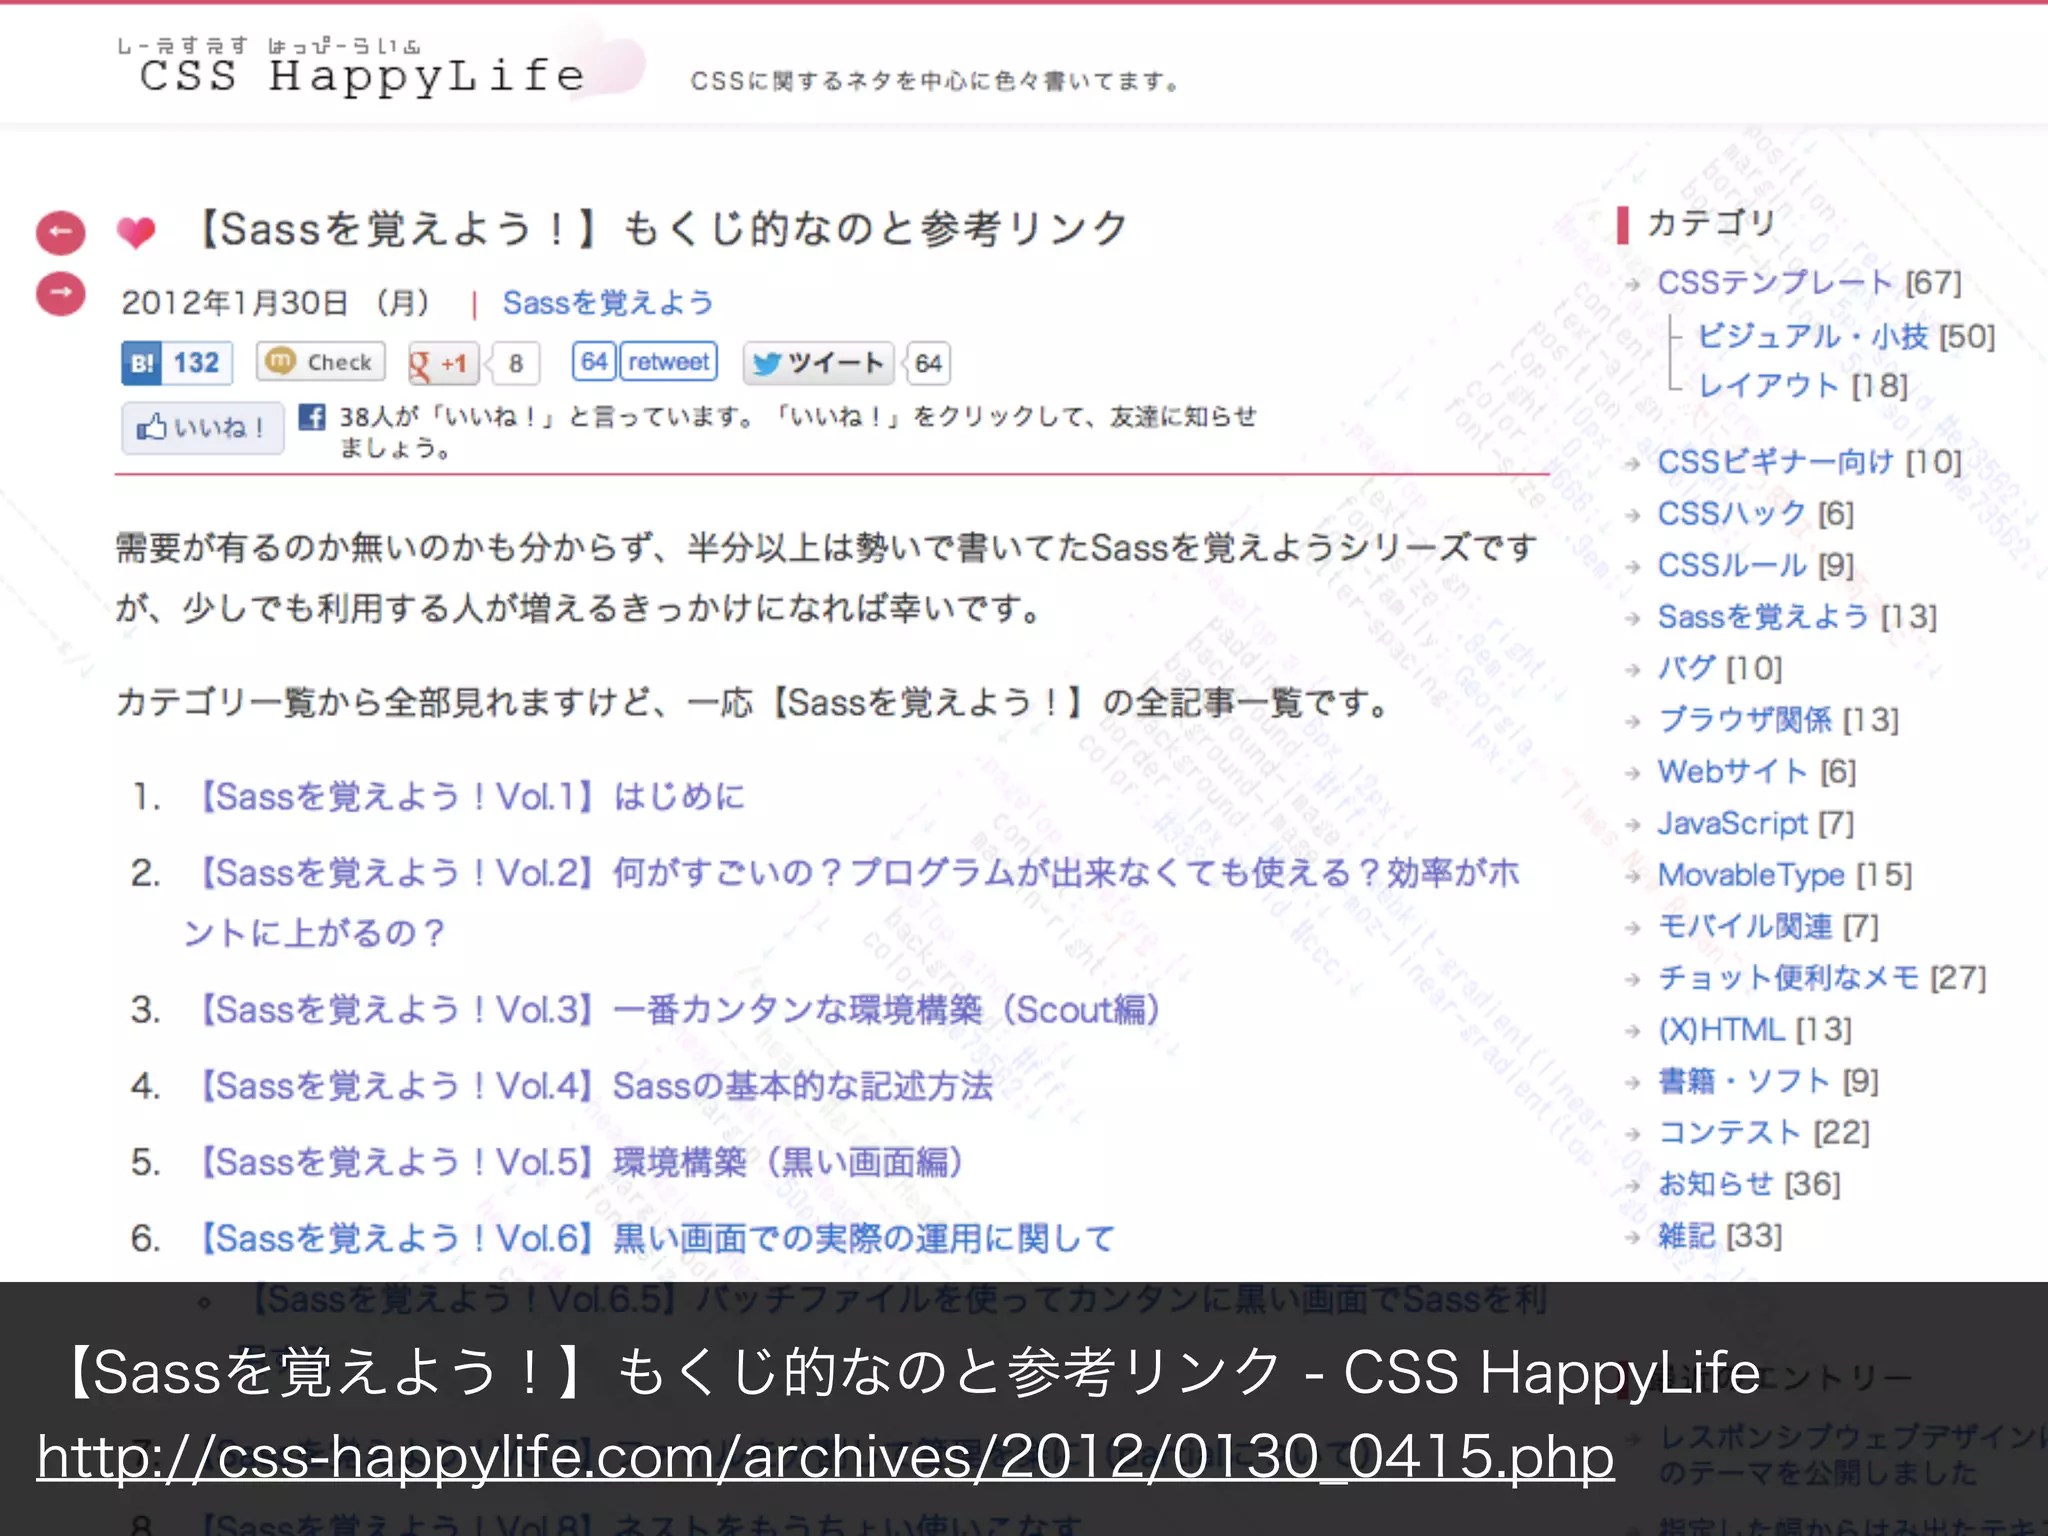Click the retweet button
Image resolution: width=2048 pixels, height=1536 pixels.
coord(668,361)
